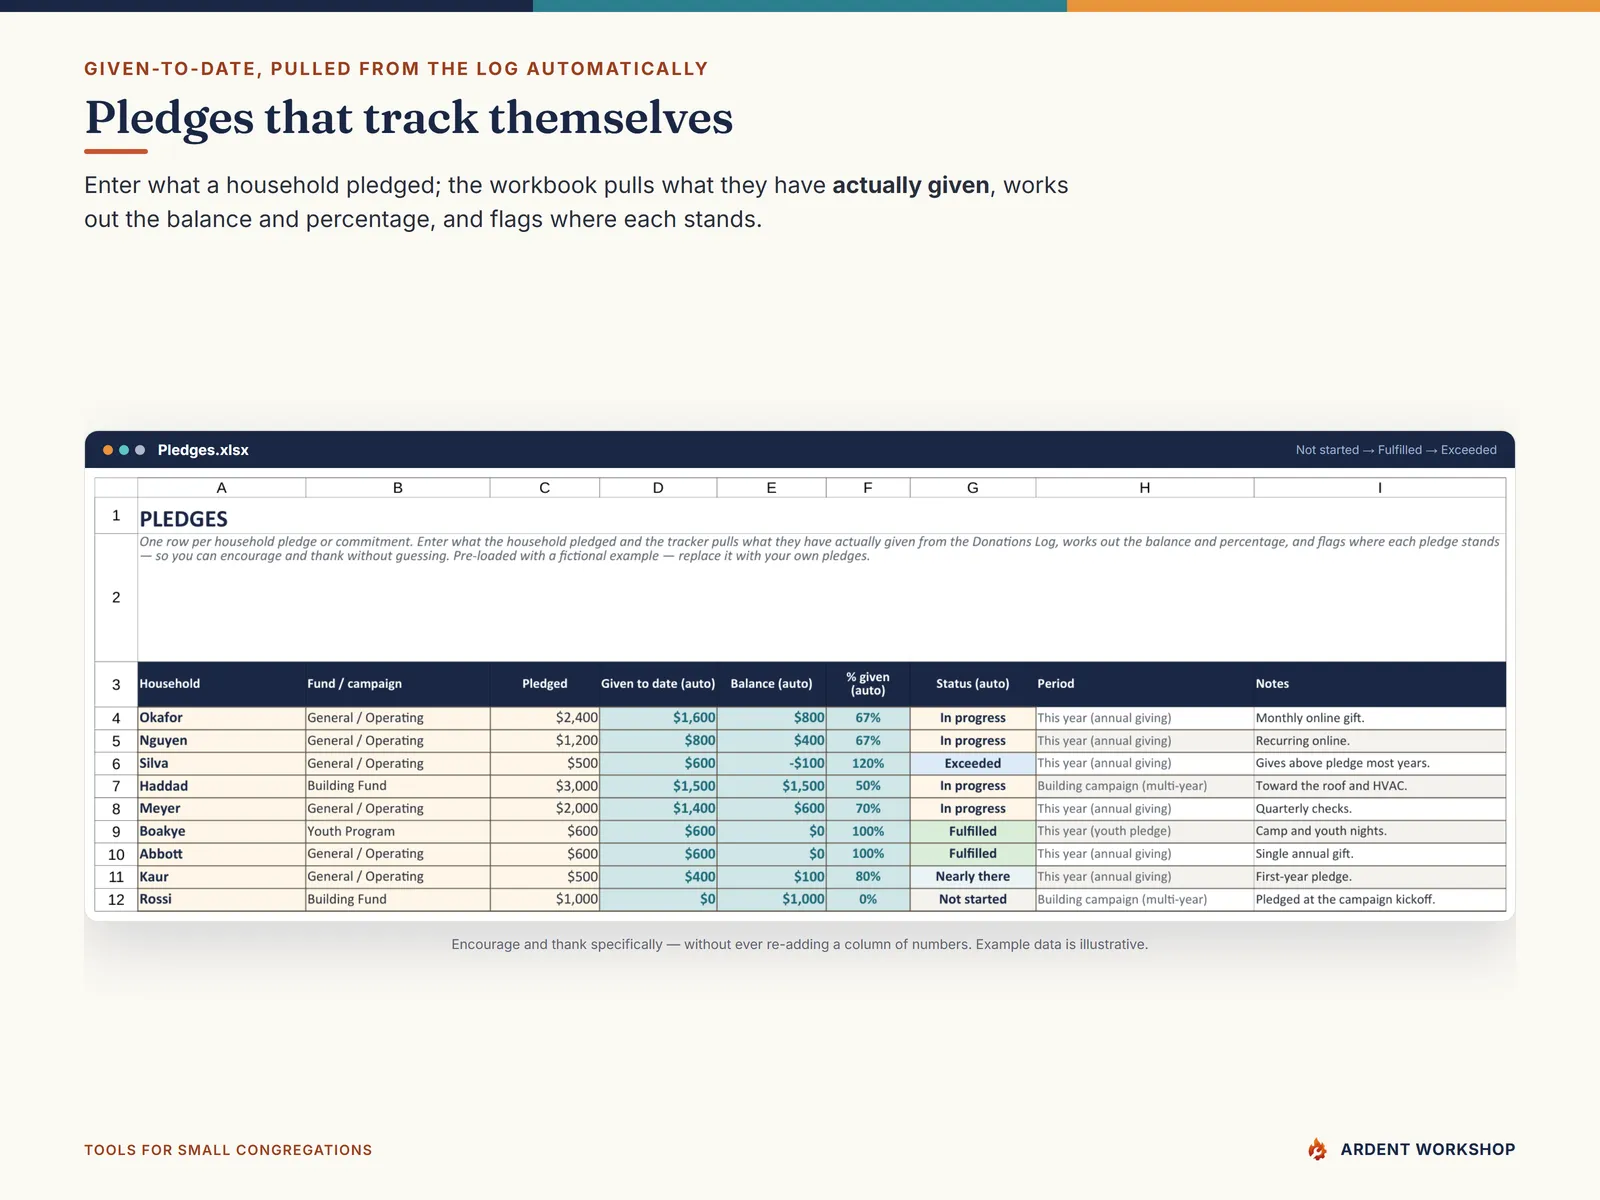This screenshot has width=1600, height=1200.
Task: Select the Silva household cell
Action: [x=221, y=763]
